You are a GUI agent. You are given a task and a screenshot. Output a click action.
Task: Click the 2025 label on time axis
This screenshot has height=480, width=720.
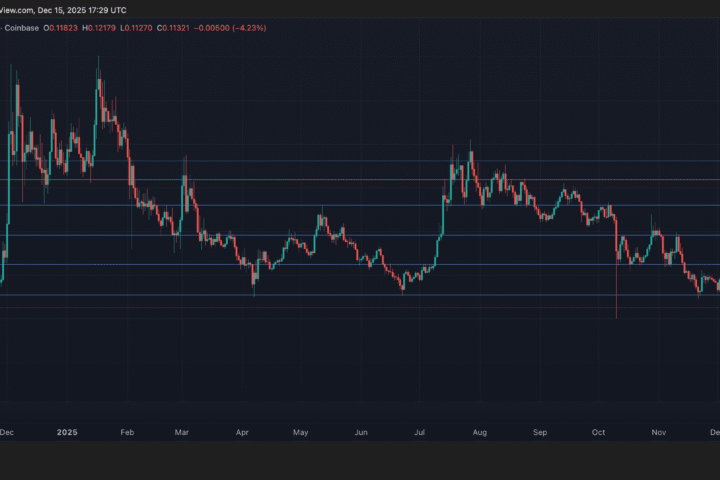67,432
